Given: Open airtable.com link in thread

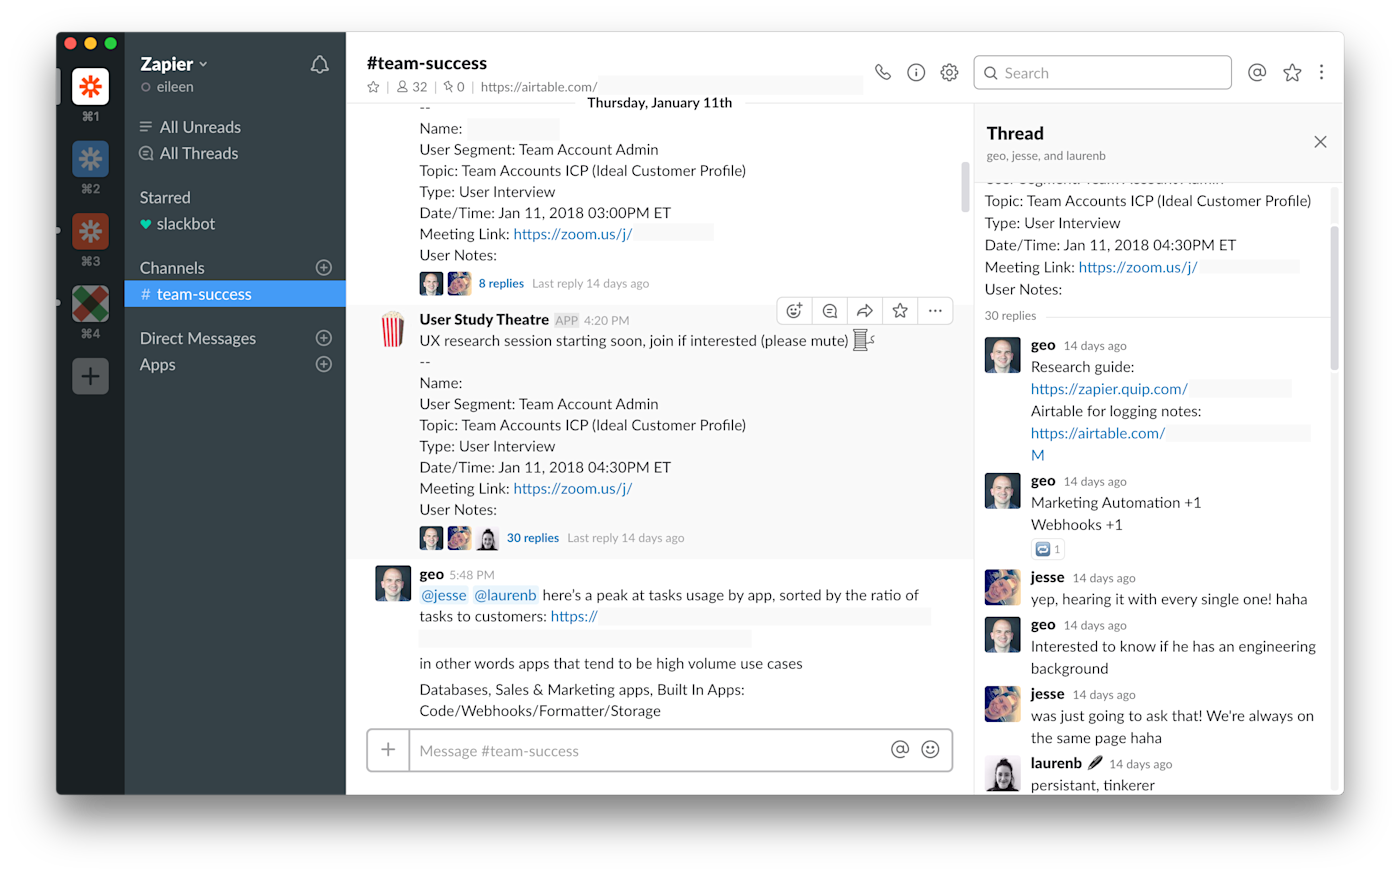Looking at the screenshot, I should tap(1098, 433).
